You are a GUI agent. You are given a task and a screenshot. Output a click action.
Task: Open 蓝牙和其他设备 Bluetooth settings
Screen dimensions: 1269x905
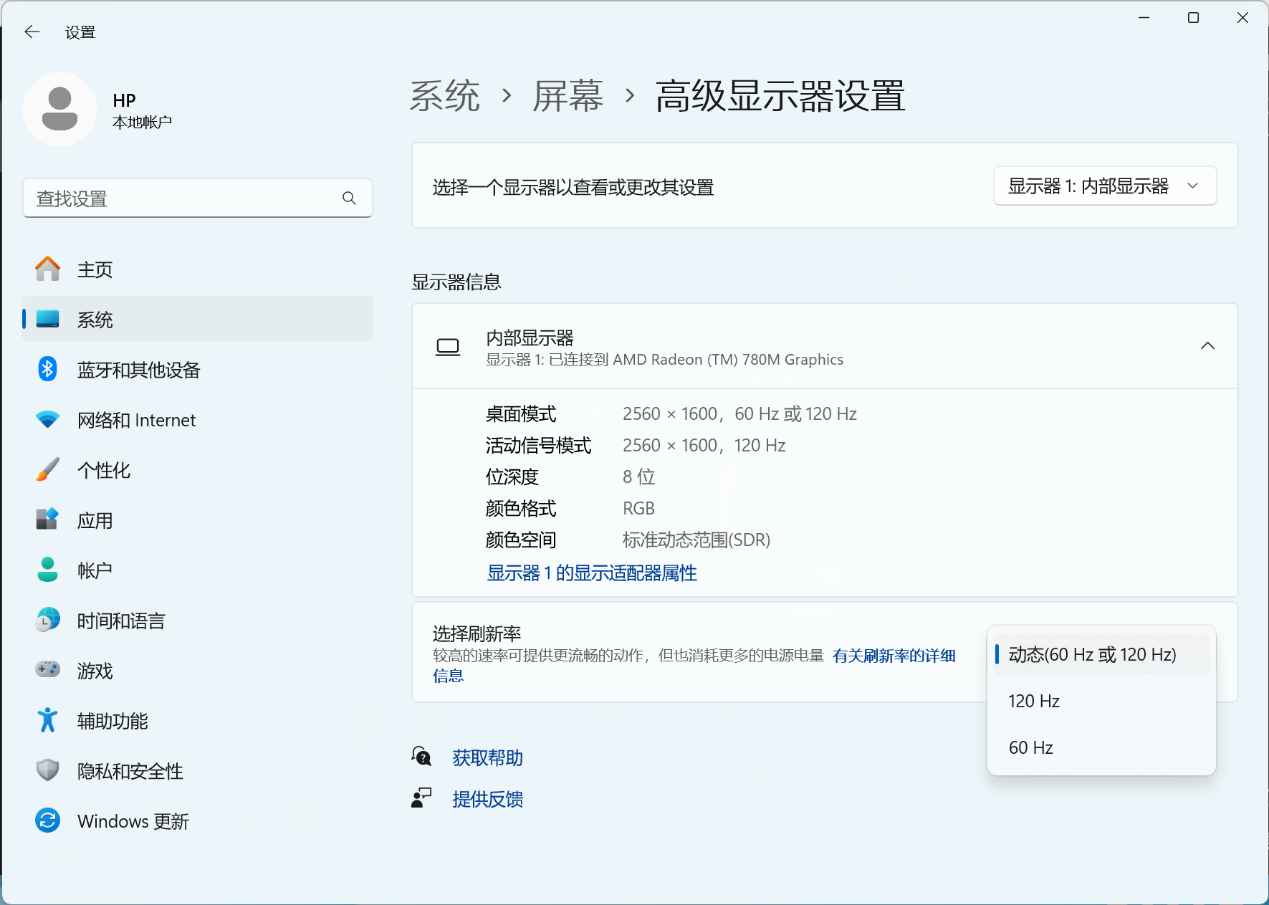click(138, 370)
